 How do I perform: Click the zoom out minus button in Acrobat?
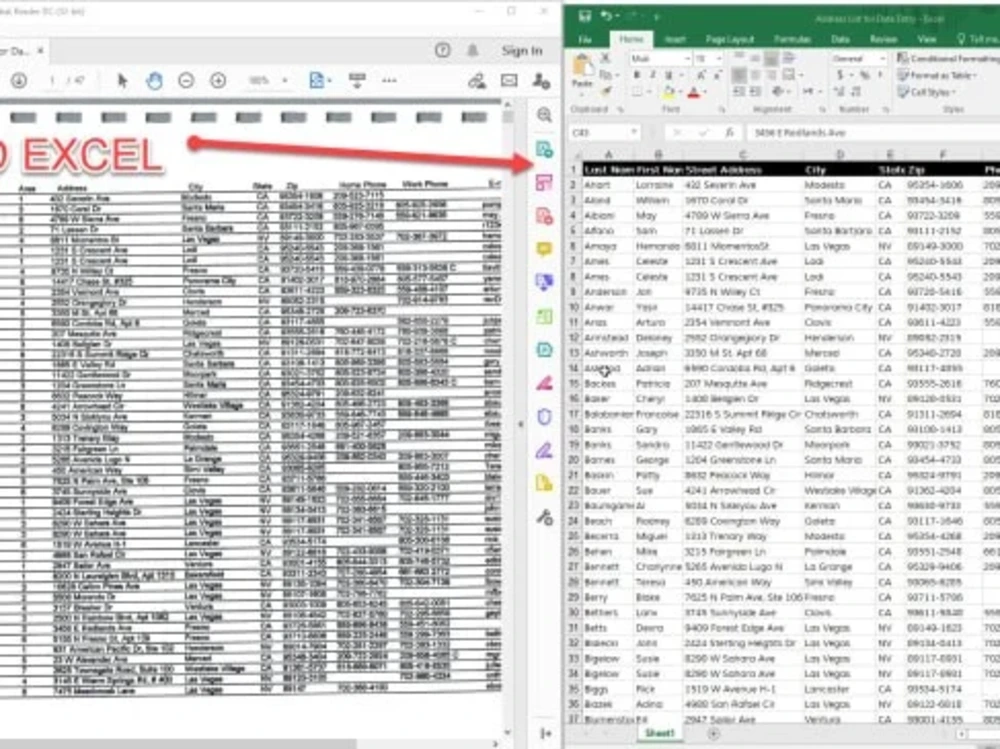tap(186, 80)
